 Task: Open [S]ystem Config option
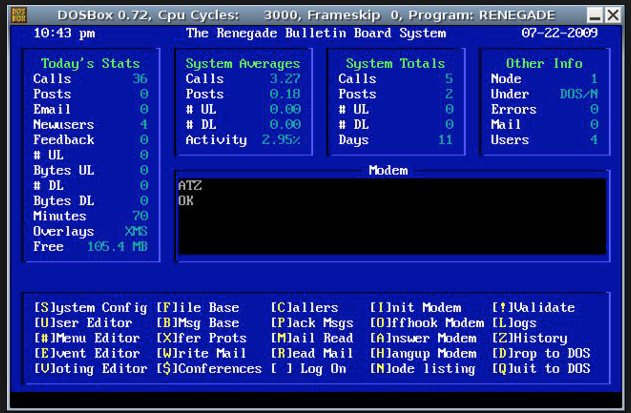point(91,308)
